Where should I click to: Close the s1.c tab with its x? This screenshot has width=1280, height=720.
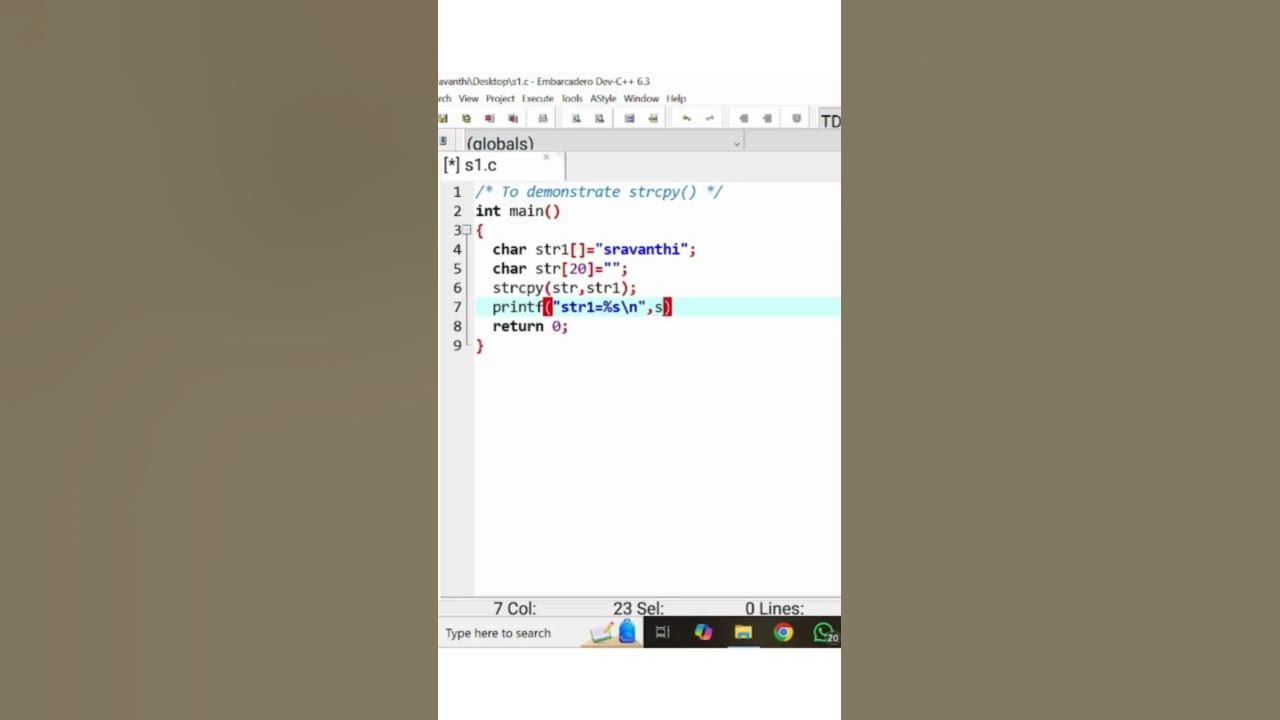click(x=546, y=157)
